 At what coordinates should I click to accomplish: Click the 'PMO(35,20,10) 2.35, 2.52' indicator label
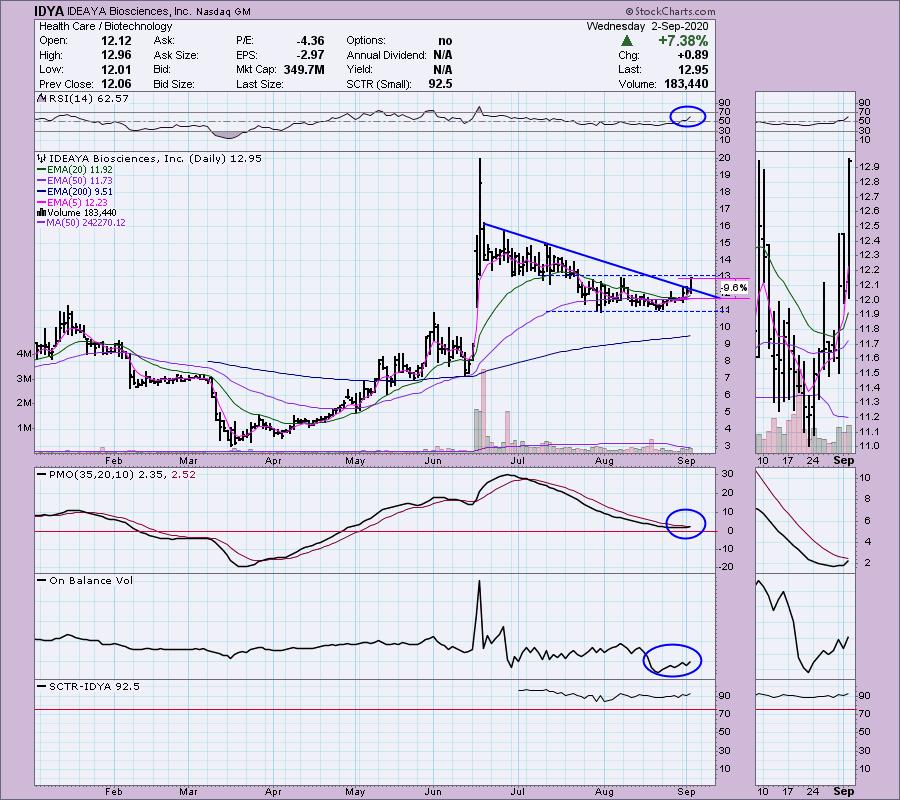coord(122,475)
